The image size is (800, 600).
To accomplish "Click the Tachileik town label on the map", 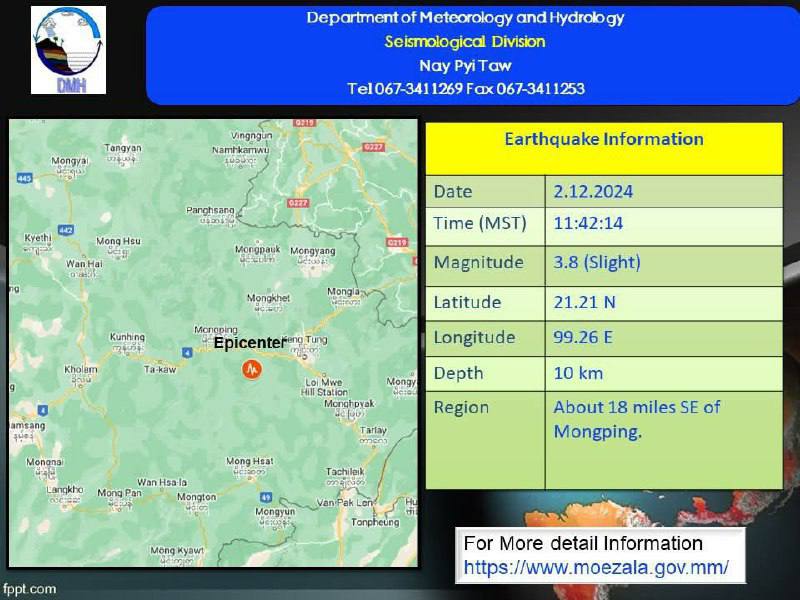I will click(345, 470).
